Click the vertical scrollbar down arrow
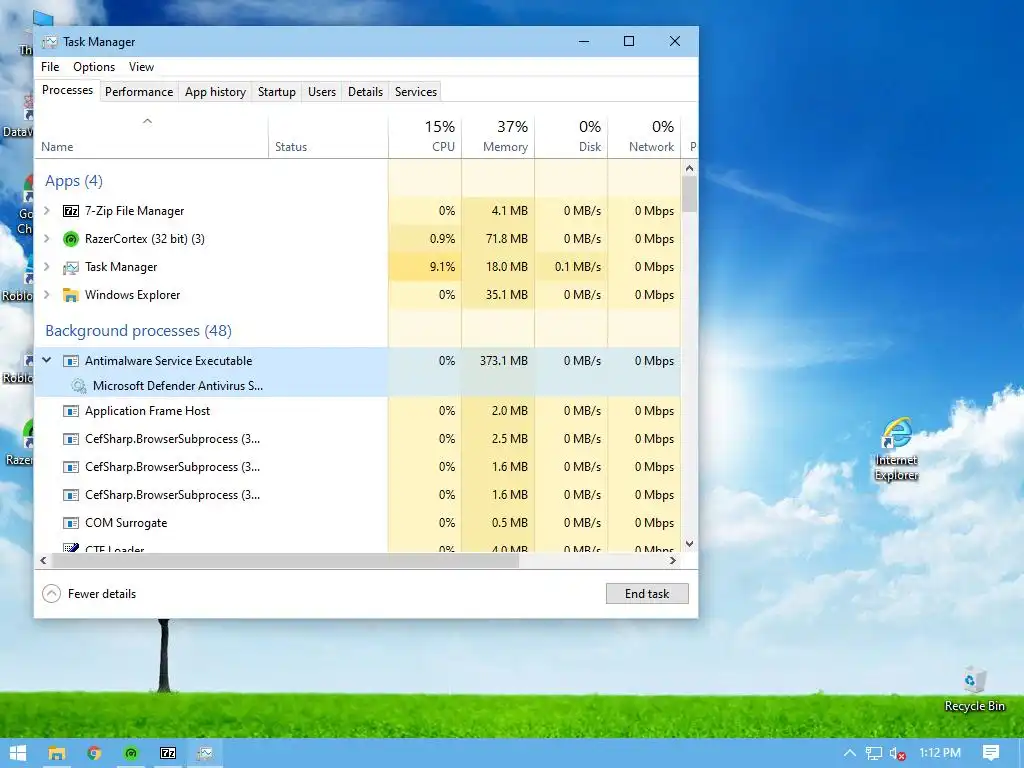The image size is (1024, 768). [690, 543]
